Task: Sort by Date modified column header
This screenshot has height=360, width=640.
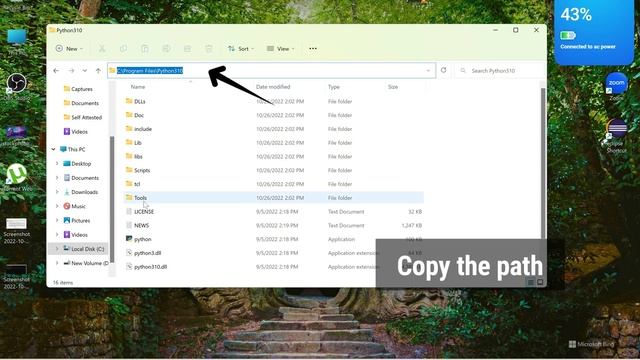Action: coord(273,87)
